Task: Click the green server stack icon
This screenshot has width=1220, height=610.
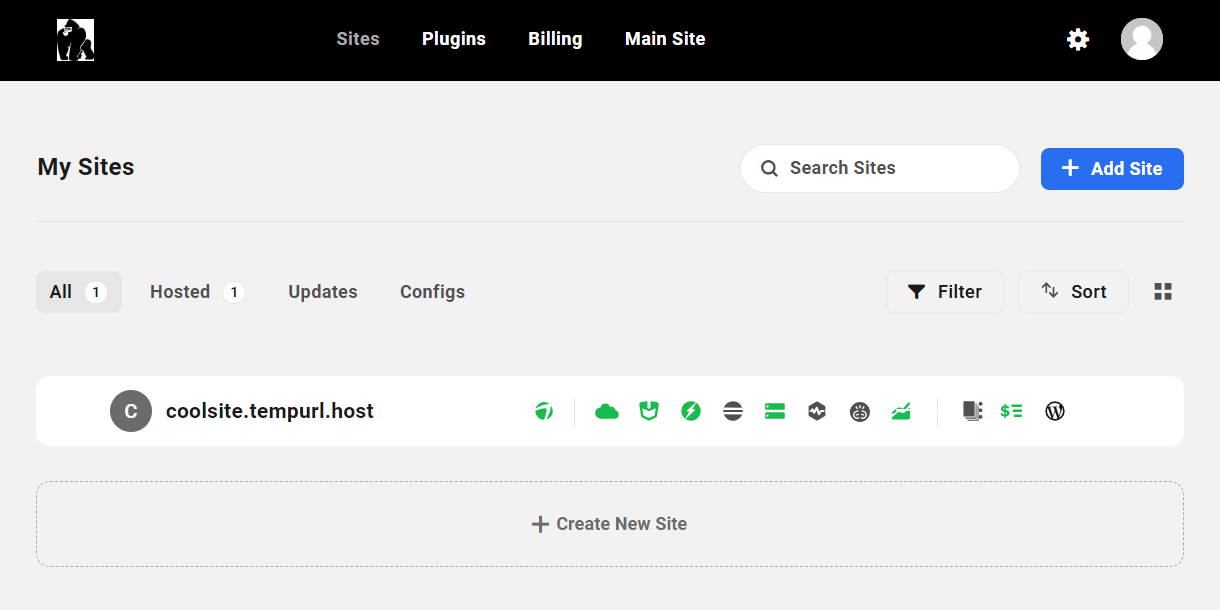Action: [775, 411]
